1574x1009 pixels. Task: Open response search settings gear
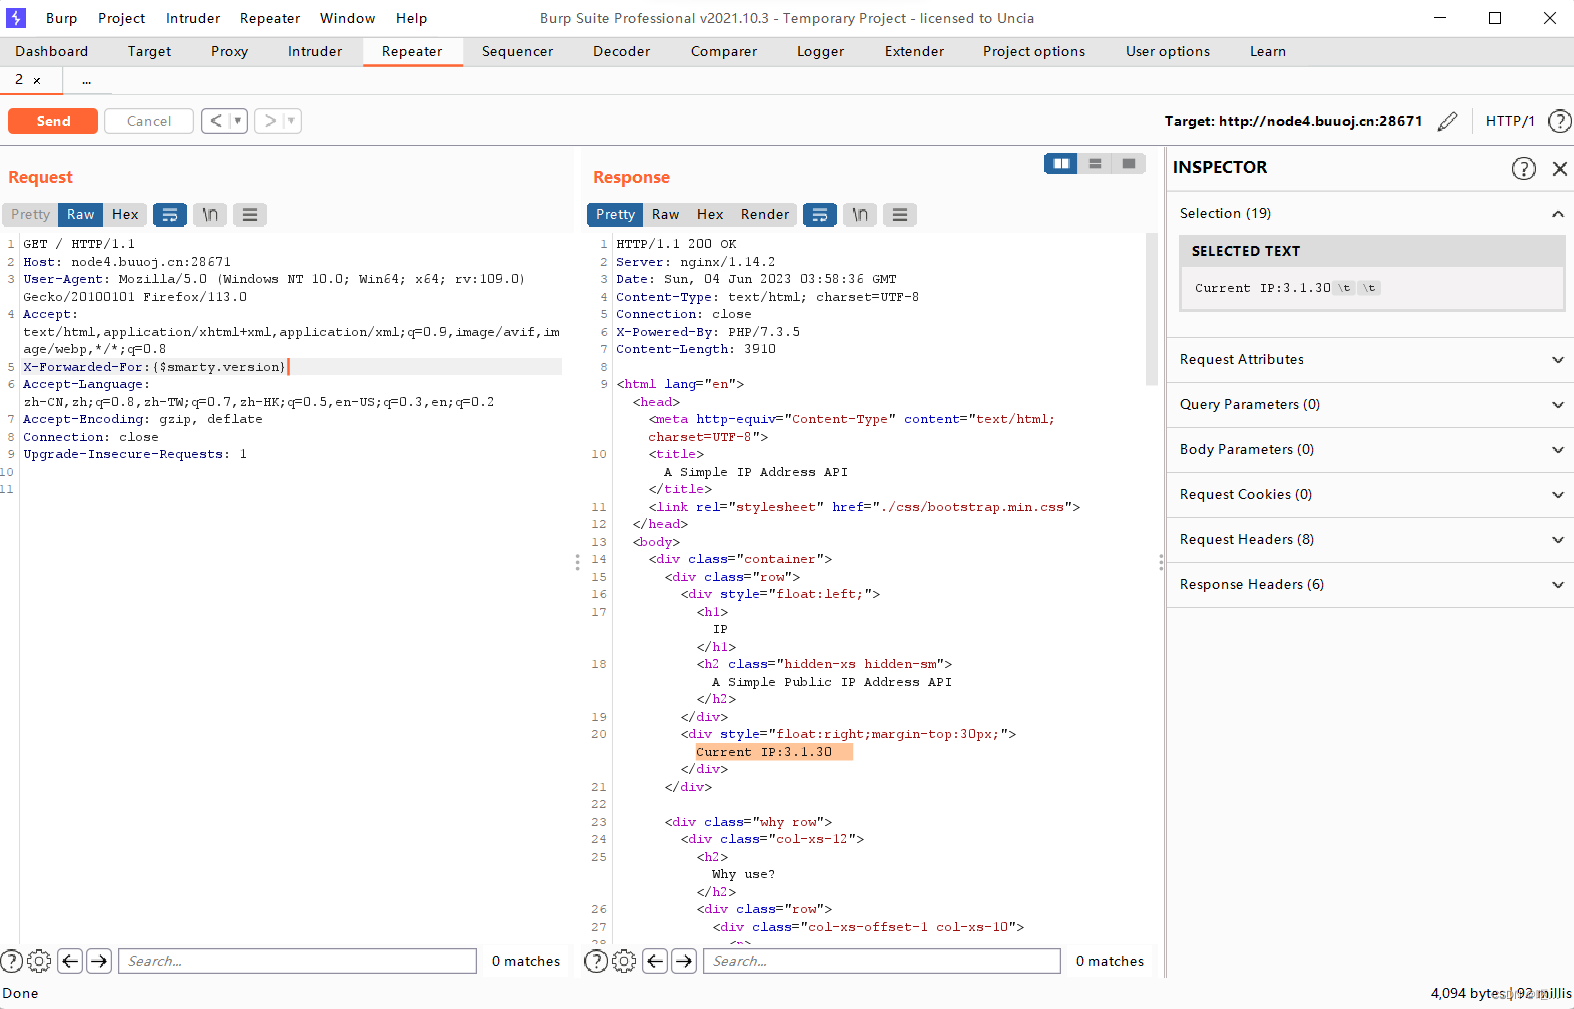coord(624,961)
